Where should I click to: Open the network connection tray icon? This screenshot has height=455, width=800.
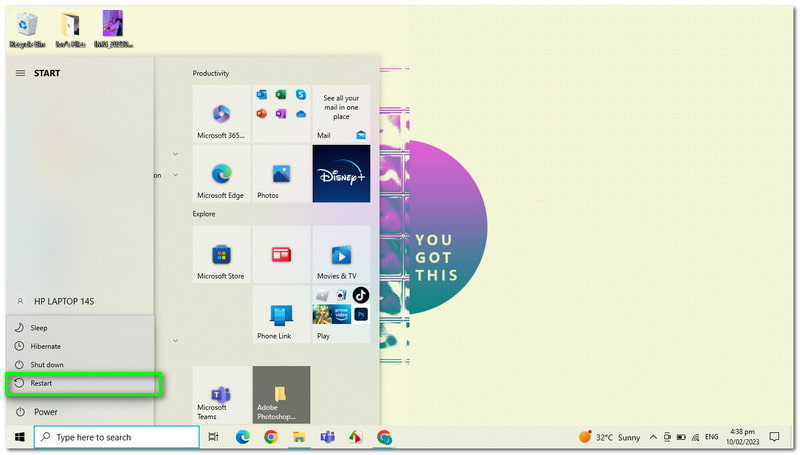[695, 437]
